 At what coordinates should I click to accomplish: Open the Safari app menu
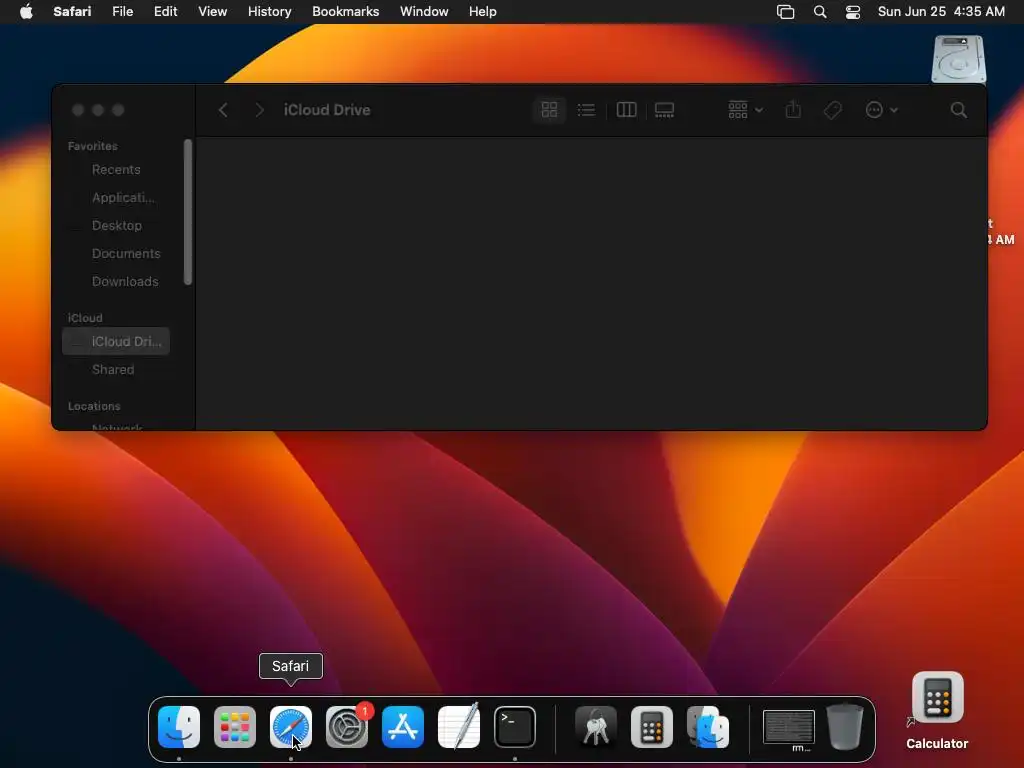[x=72, y=12]
